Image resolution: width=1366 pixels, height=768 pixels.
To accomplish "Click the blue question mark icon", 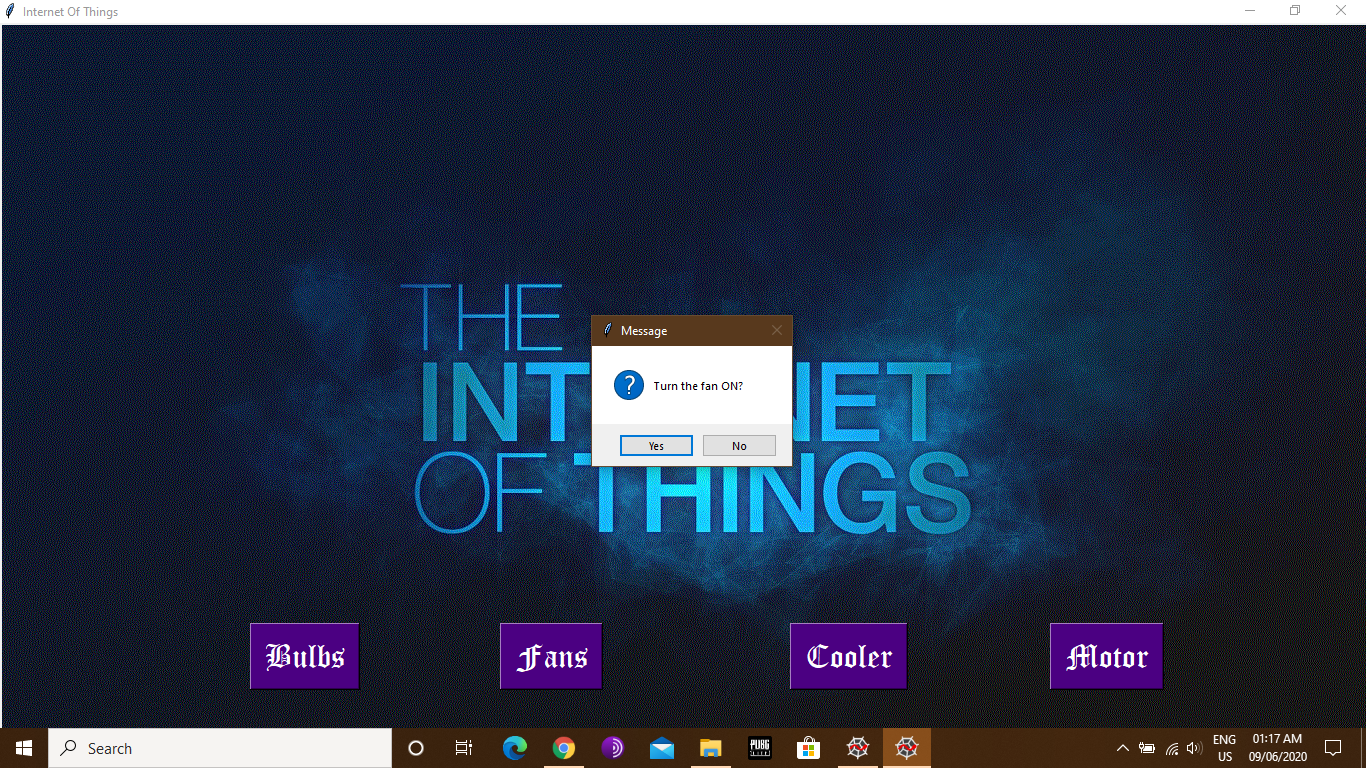I will 629,385.
